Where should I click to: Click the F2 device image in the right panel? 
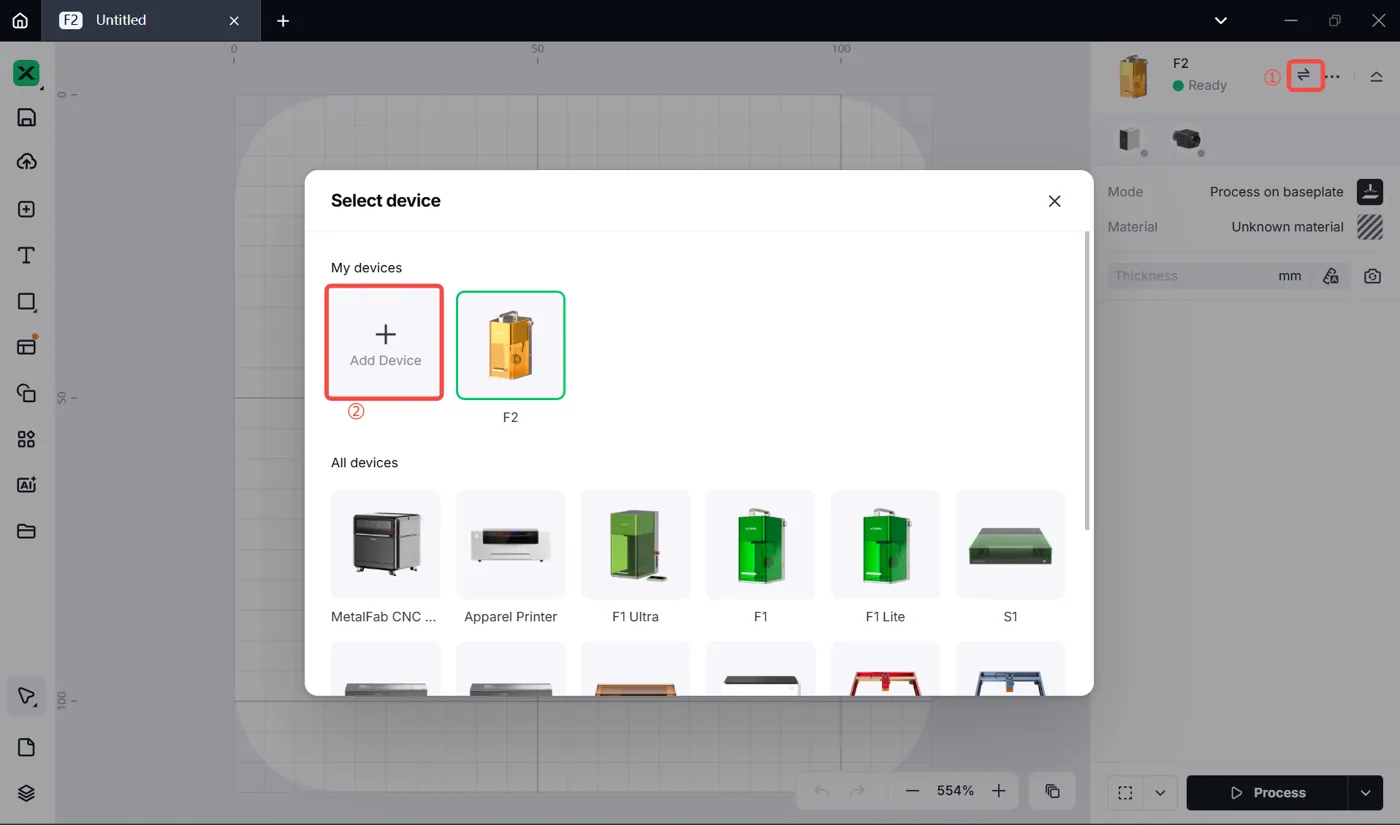pyautogui.click(x=1134, y=76)
